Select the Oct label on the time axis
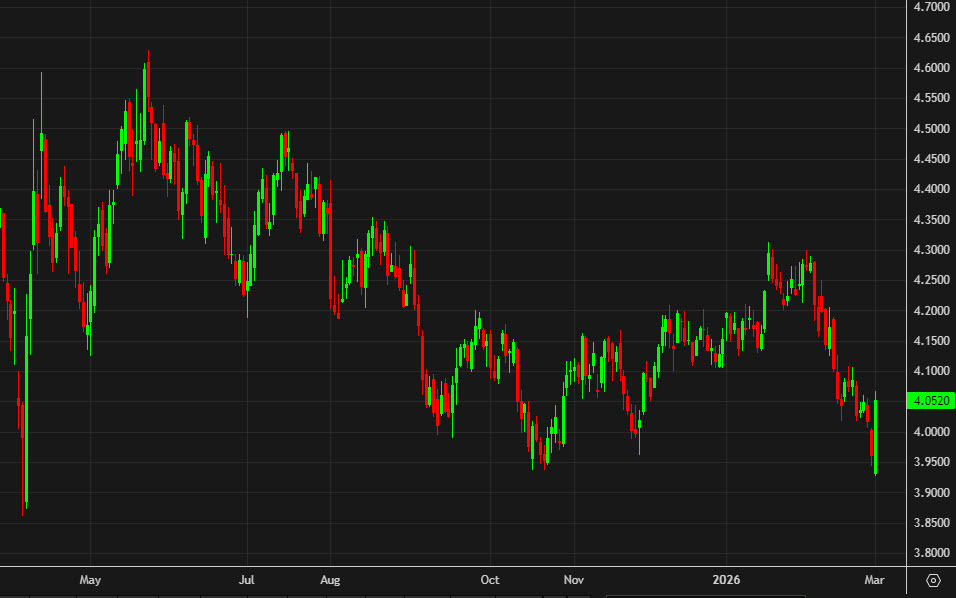 (490, 579)
